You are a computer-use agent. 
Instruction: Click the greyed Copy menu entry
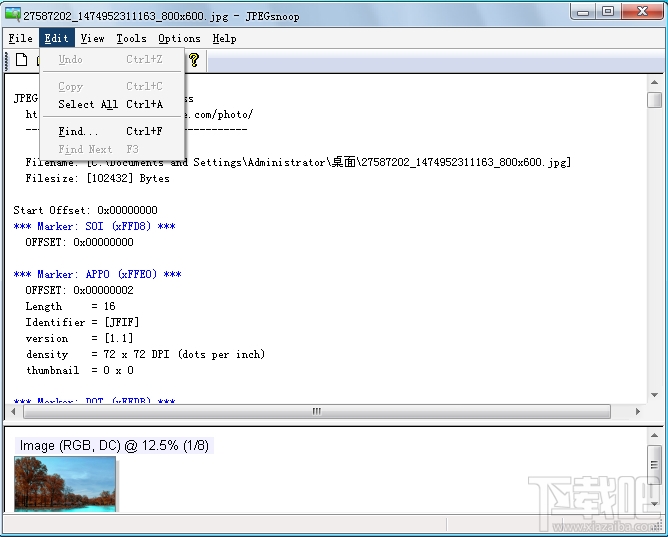pyautogui.click(x=112, y=86)
